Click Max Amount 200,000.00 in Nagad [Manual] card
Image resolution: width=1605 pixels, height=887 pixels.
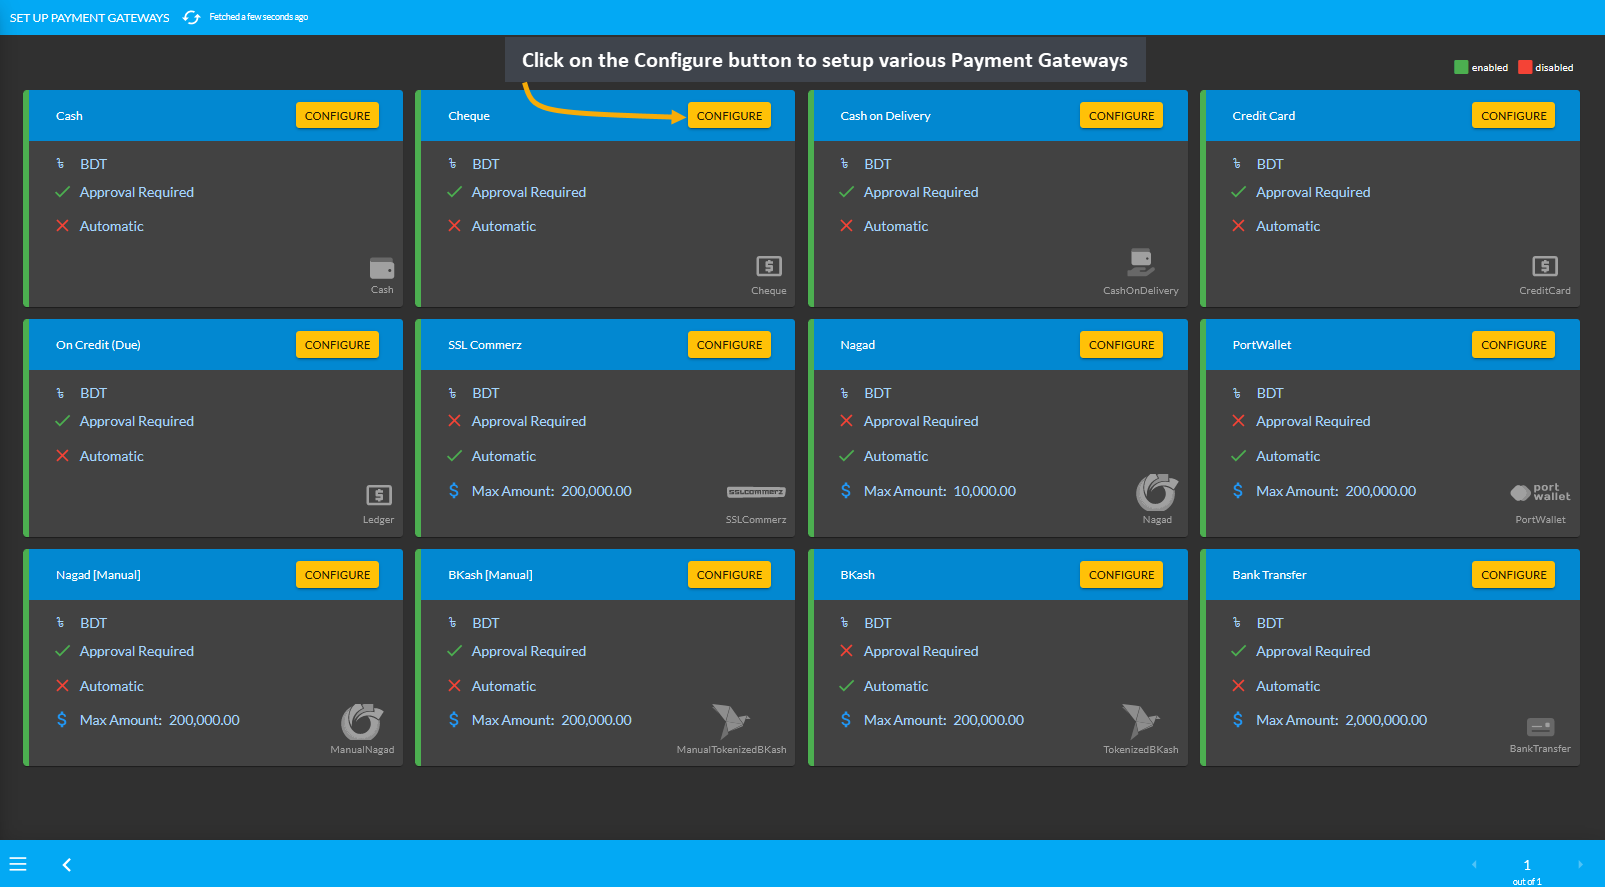coord(160,720)
